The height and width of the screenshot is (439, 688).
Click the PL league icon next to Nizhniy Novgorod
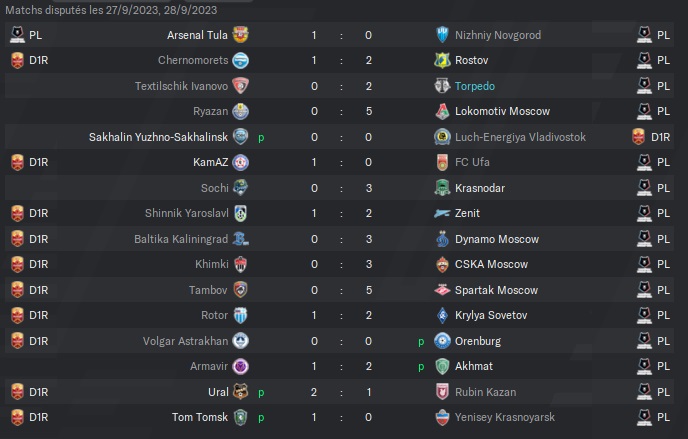(644, 35)
